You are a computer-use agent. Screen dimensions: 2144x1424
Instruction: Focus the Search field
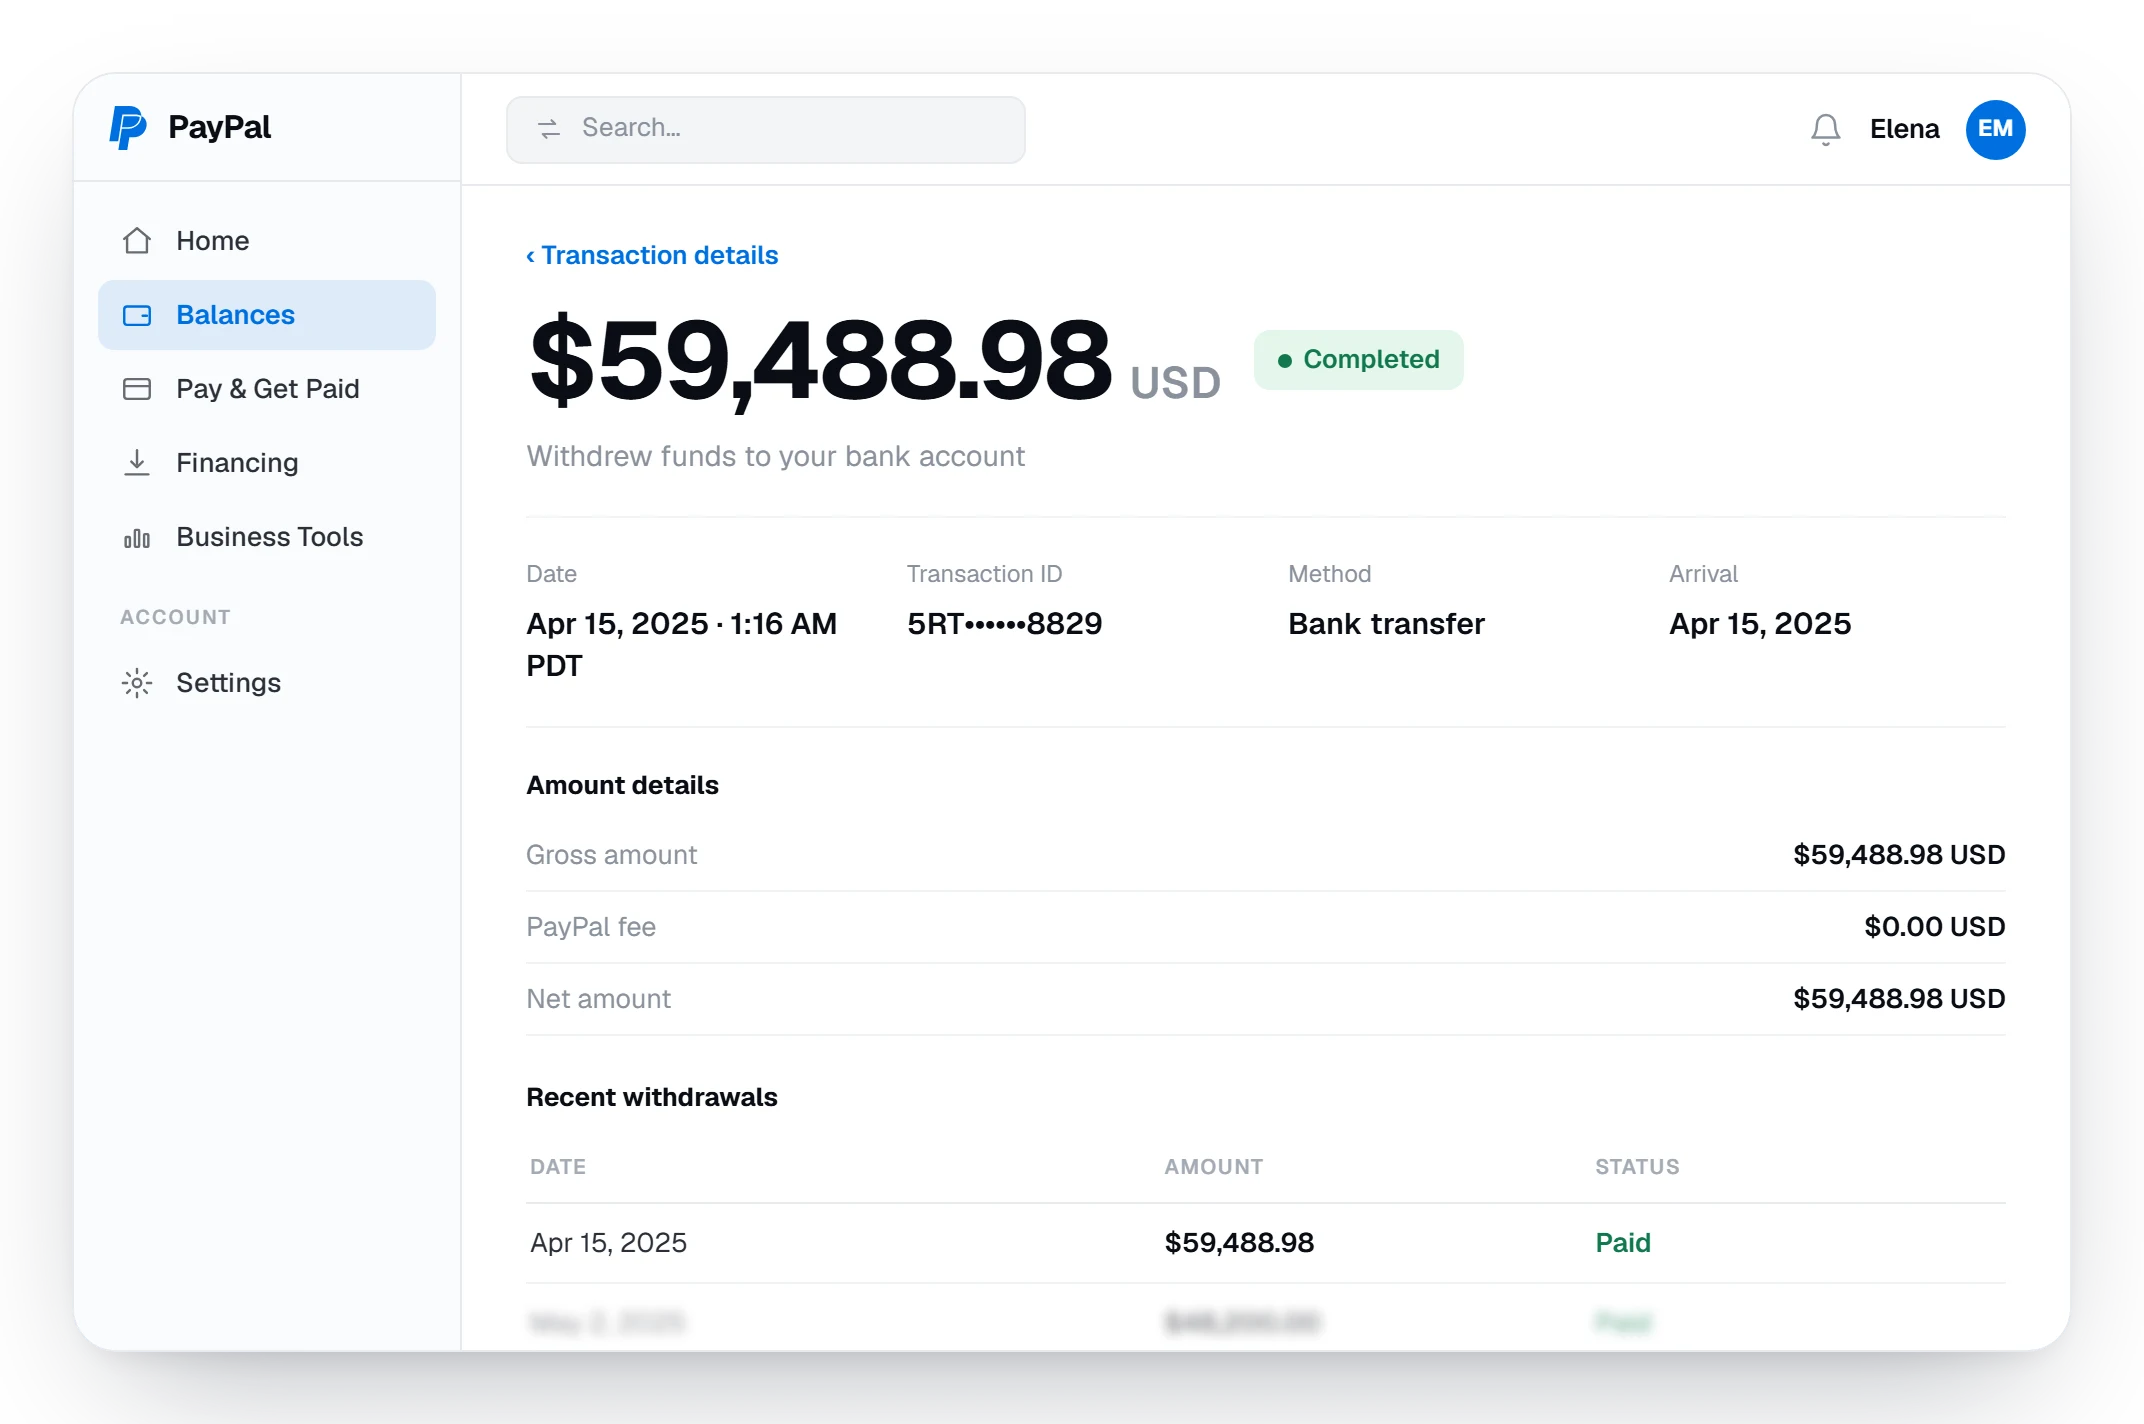tap(766, 129)
